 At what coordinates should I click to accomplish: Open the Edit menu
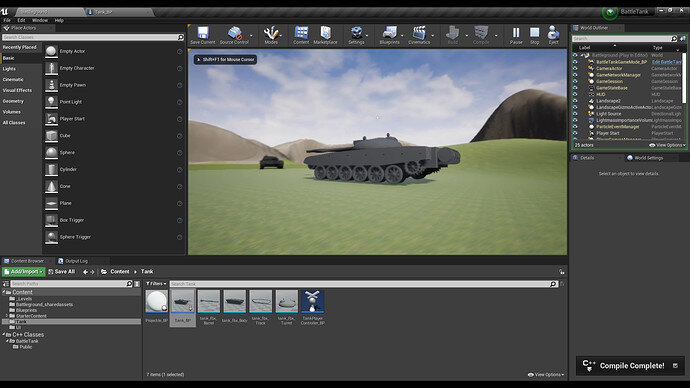click(21, 20)
